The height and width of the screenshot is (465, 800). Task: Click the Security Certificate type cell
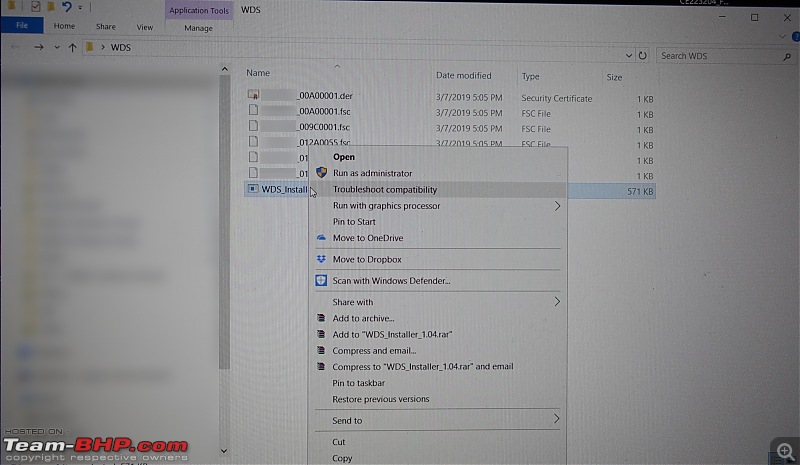click(557, 99)
